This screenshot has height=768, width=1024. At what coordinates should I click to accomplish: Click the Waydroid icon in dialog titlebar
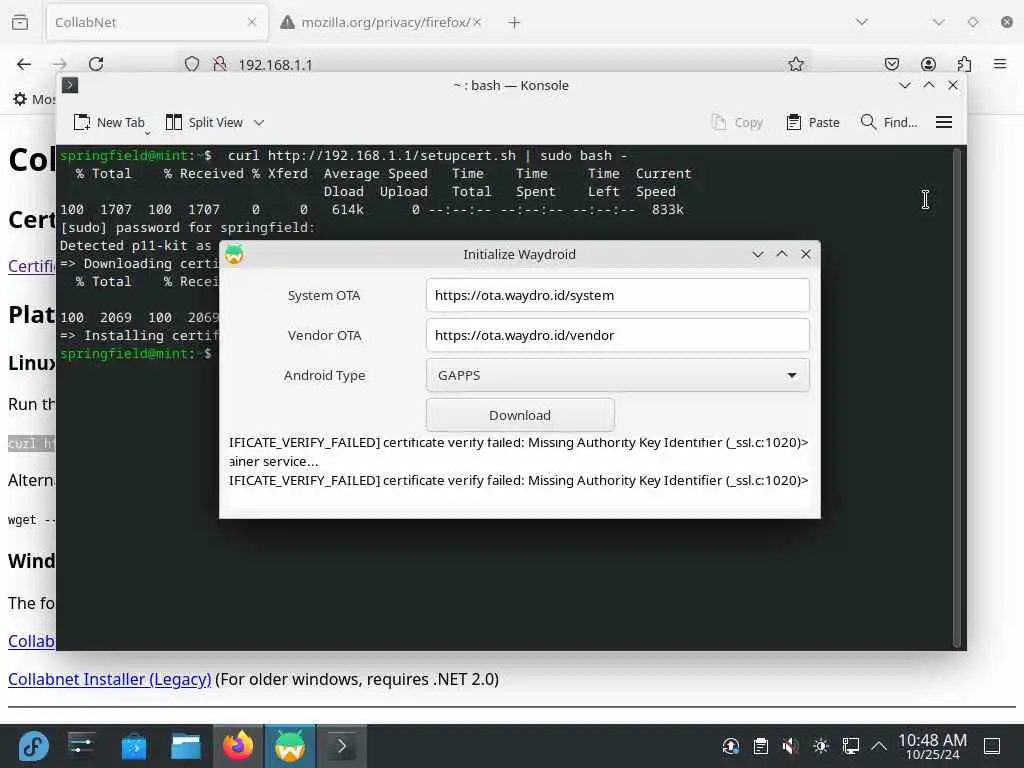click(x=234, y=254)
